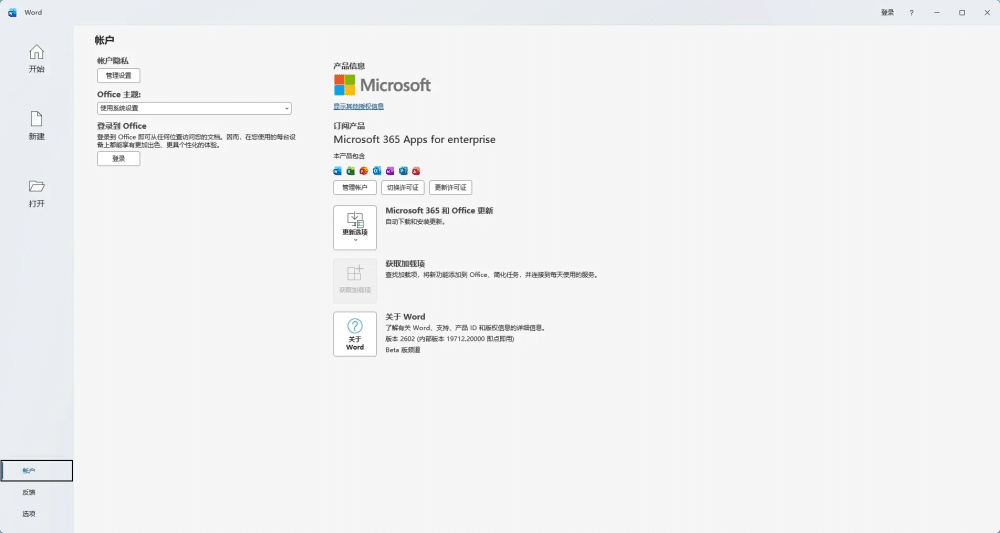Click the '订阅产品' label
1000x533 pixels.
pos(349,126)
